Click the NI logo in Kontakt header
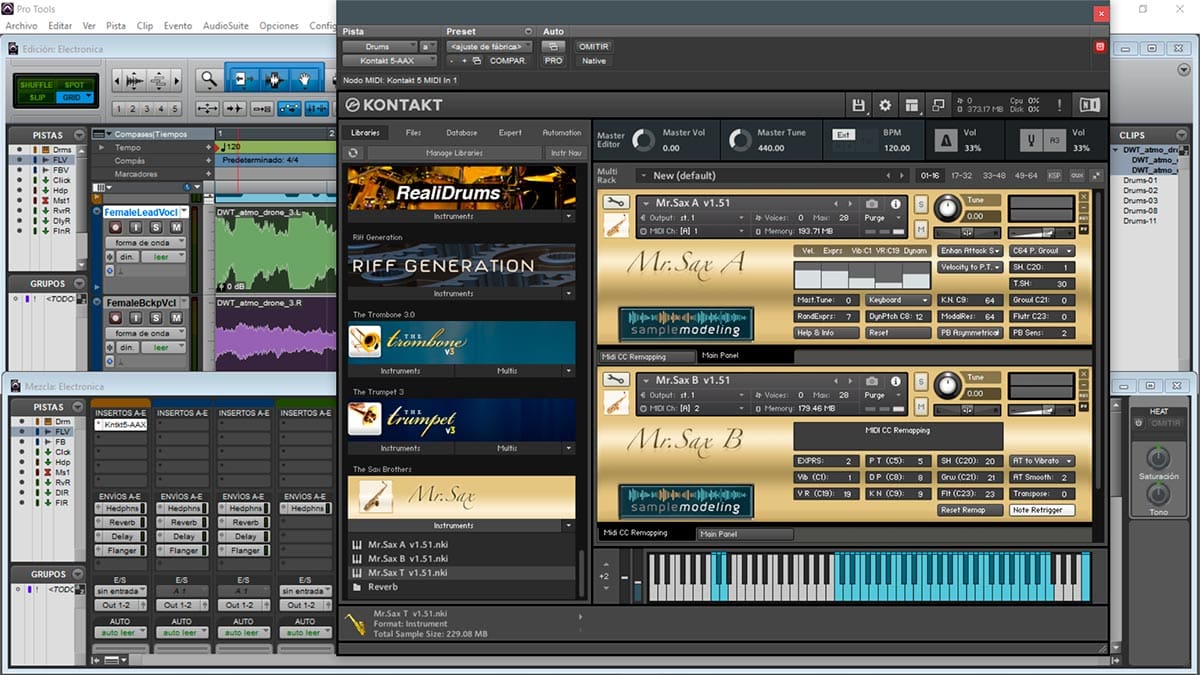 pyautogui.click(x=1090, y=105)
